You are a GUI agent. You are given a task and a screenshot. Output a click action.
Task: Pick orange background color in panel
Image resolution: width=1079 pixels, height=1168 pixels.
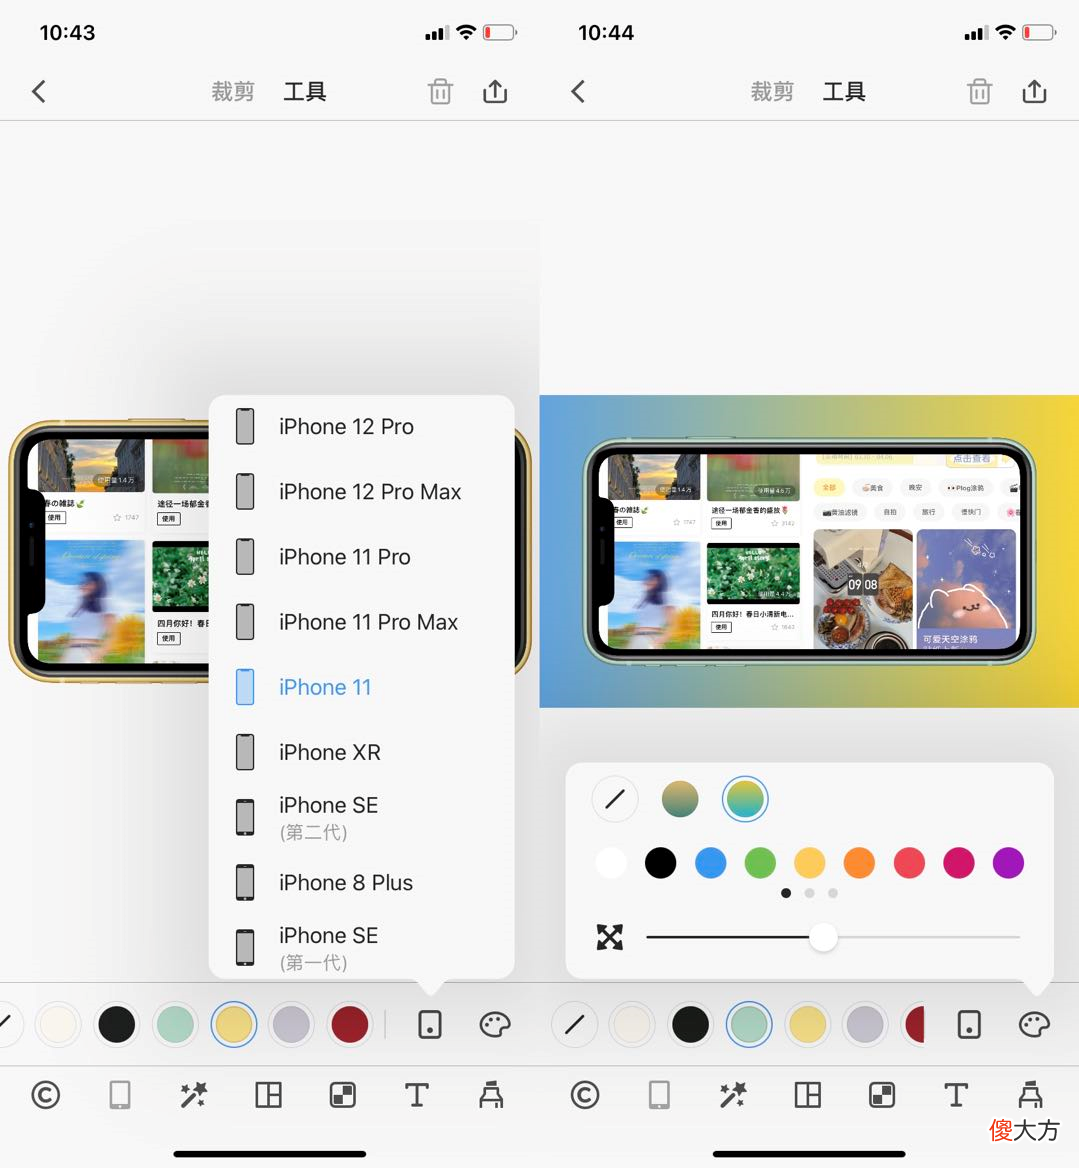point(859,863)
